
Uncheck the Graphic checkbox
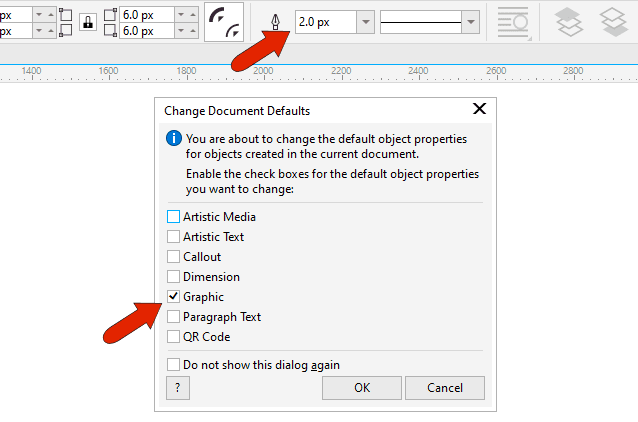[x=174, y=296]
